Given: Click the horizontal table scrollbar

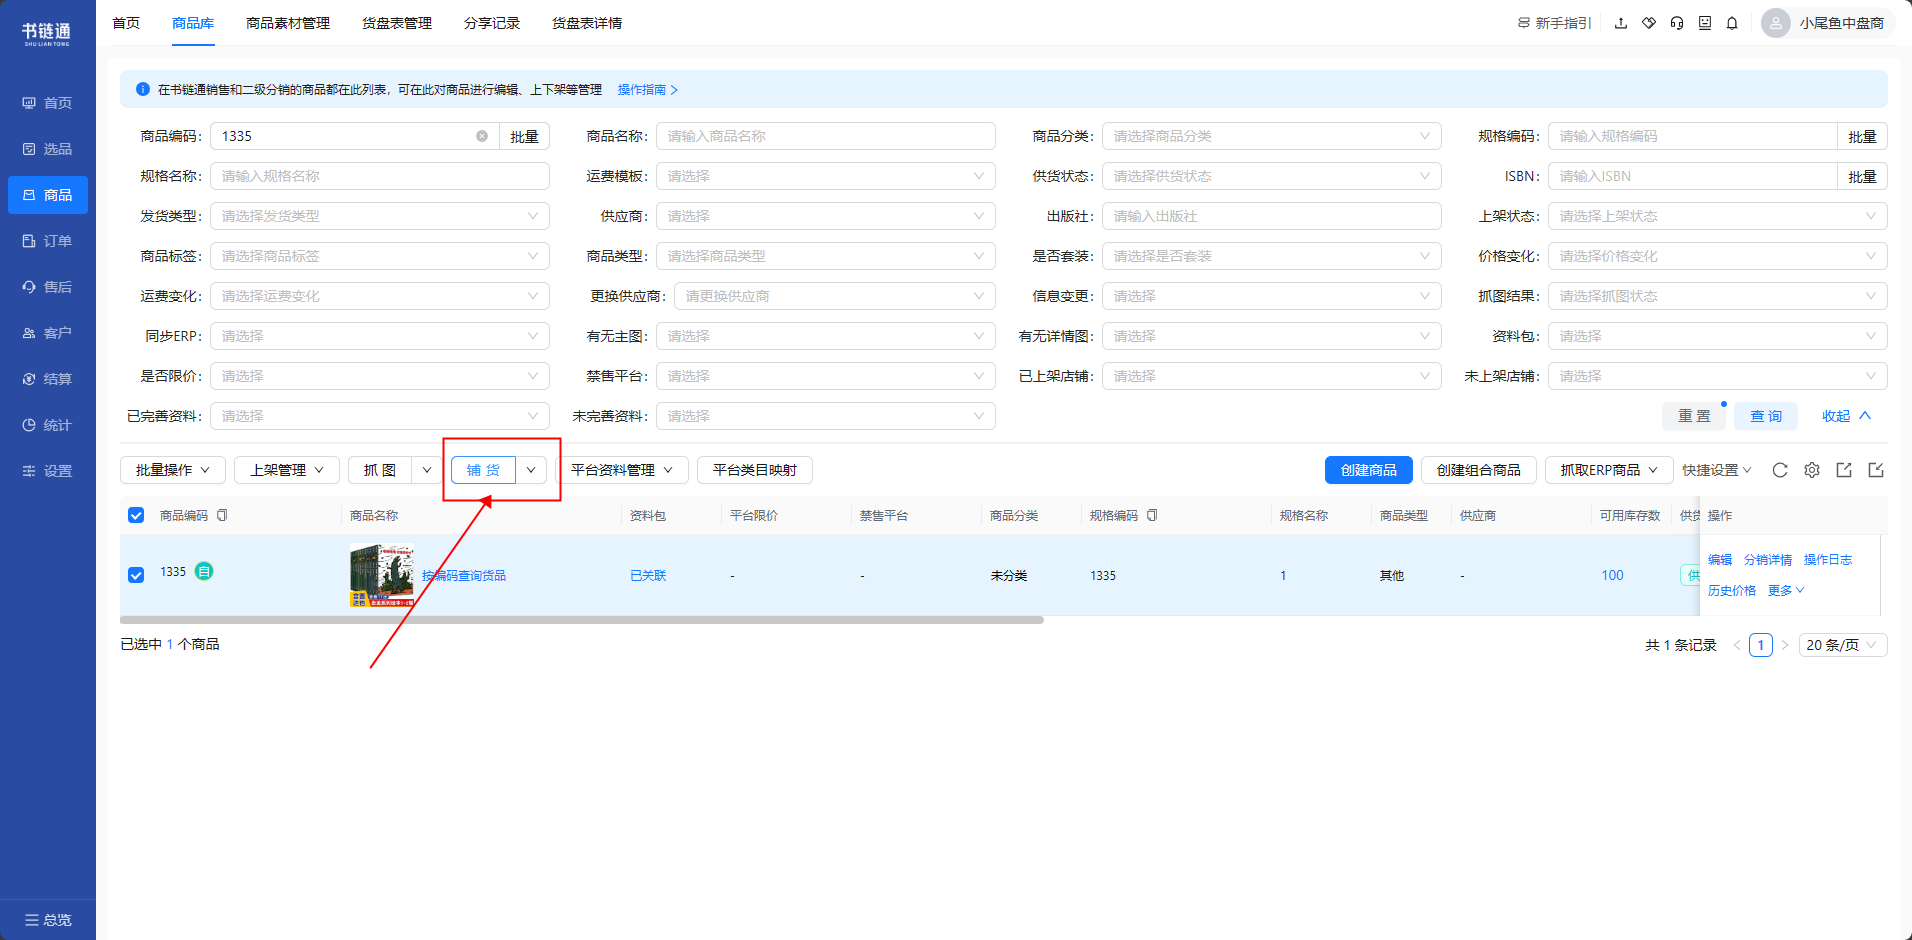Looking at the screenshot, I should [582, 620].
